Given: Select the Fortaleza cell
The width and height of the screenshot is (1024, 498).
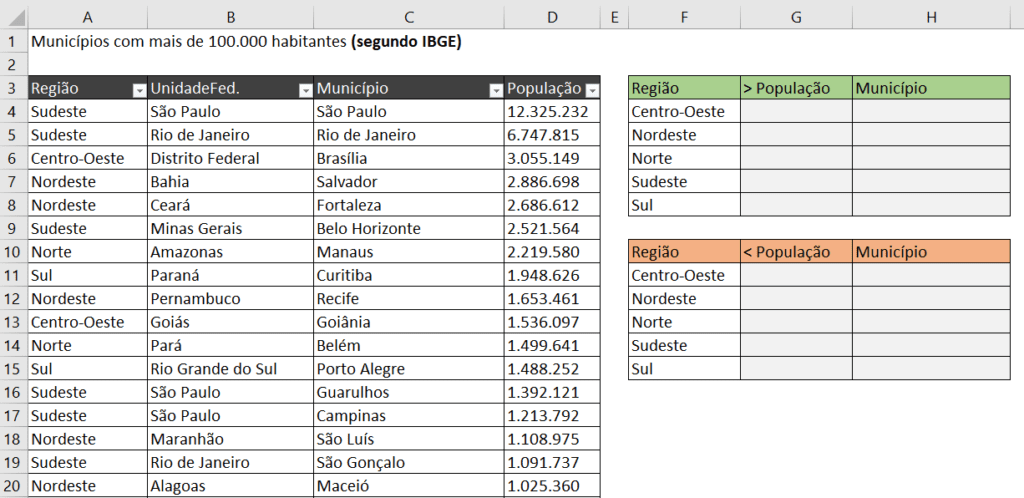Looking at the screenshot, I should 408,205.
